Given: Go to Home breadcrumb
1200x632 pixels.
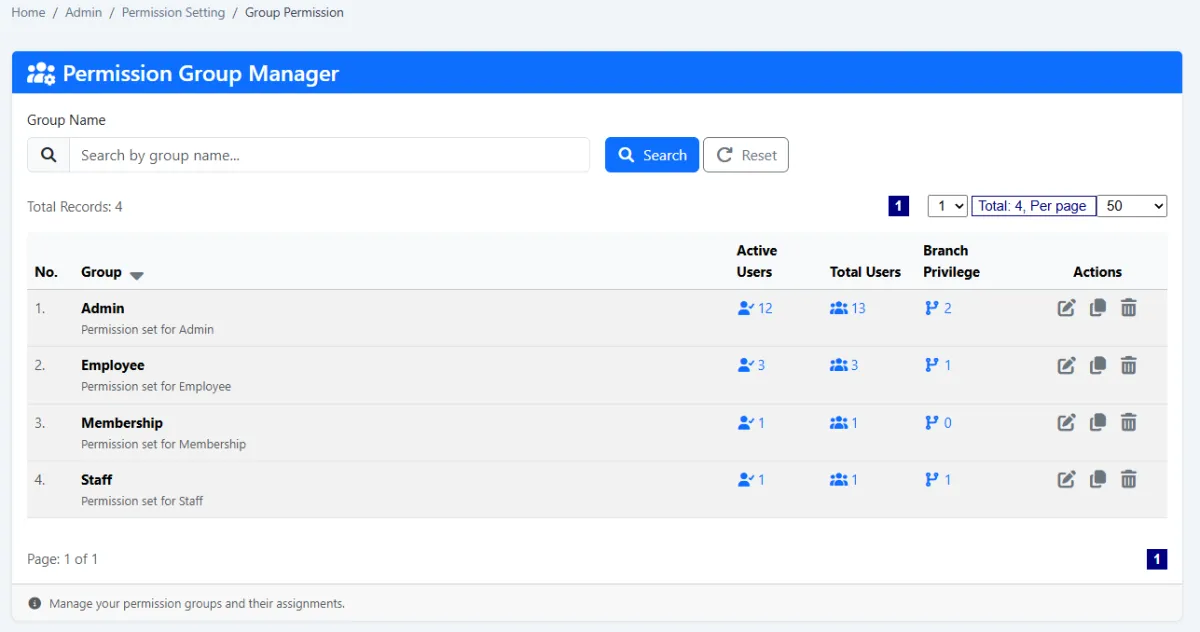Looking at the screenshot, I should click(28, 13).
